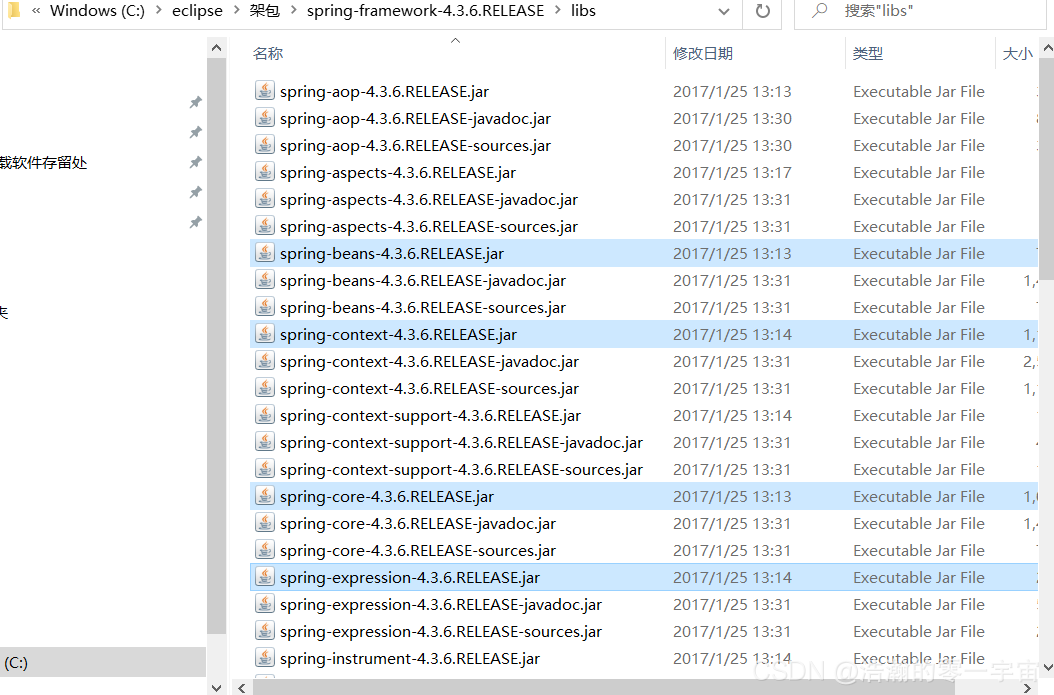
Task: Click the pin icon beside 载软件存留处
Action: point(196,162)
